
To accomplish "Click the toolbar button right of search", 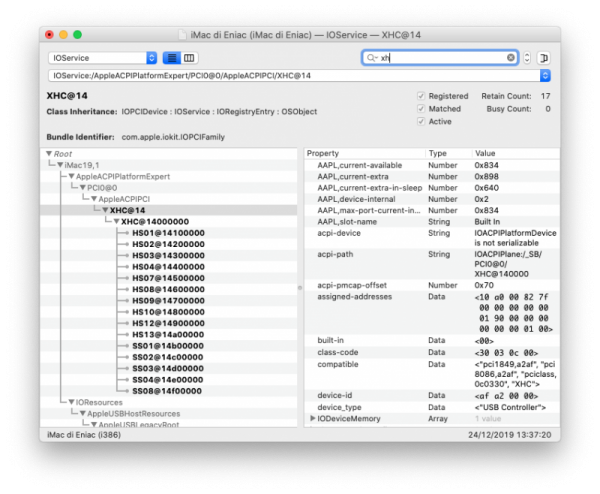I will pos(543,58).
